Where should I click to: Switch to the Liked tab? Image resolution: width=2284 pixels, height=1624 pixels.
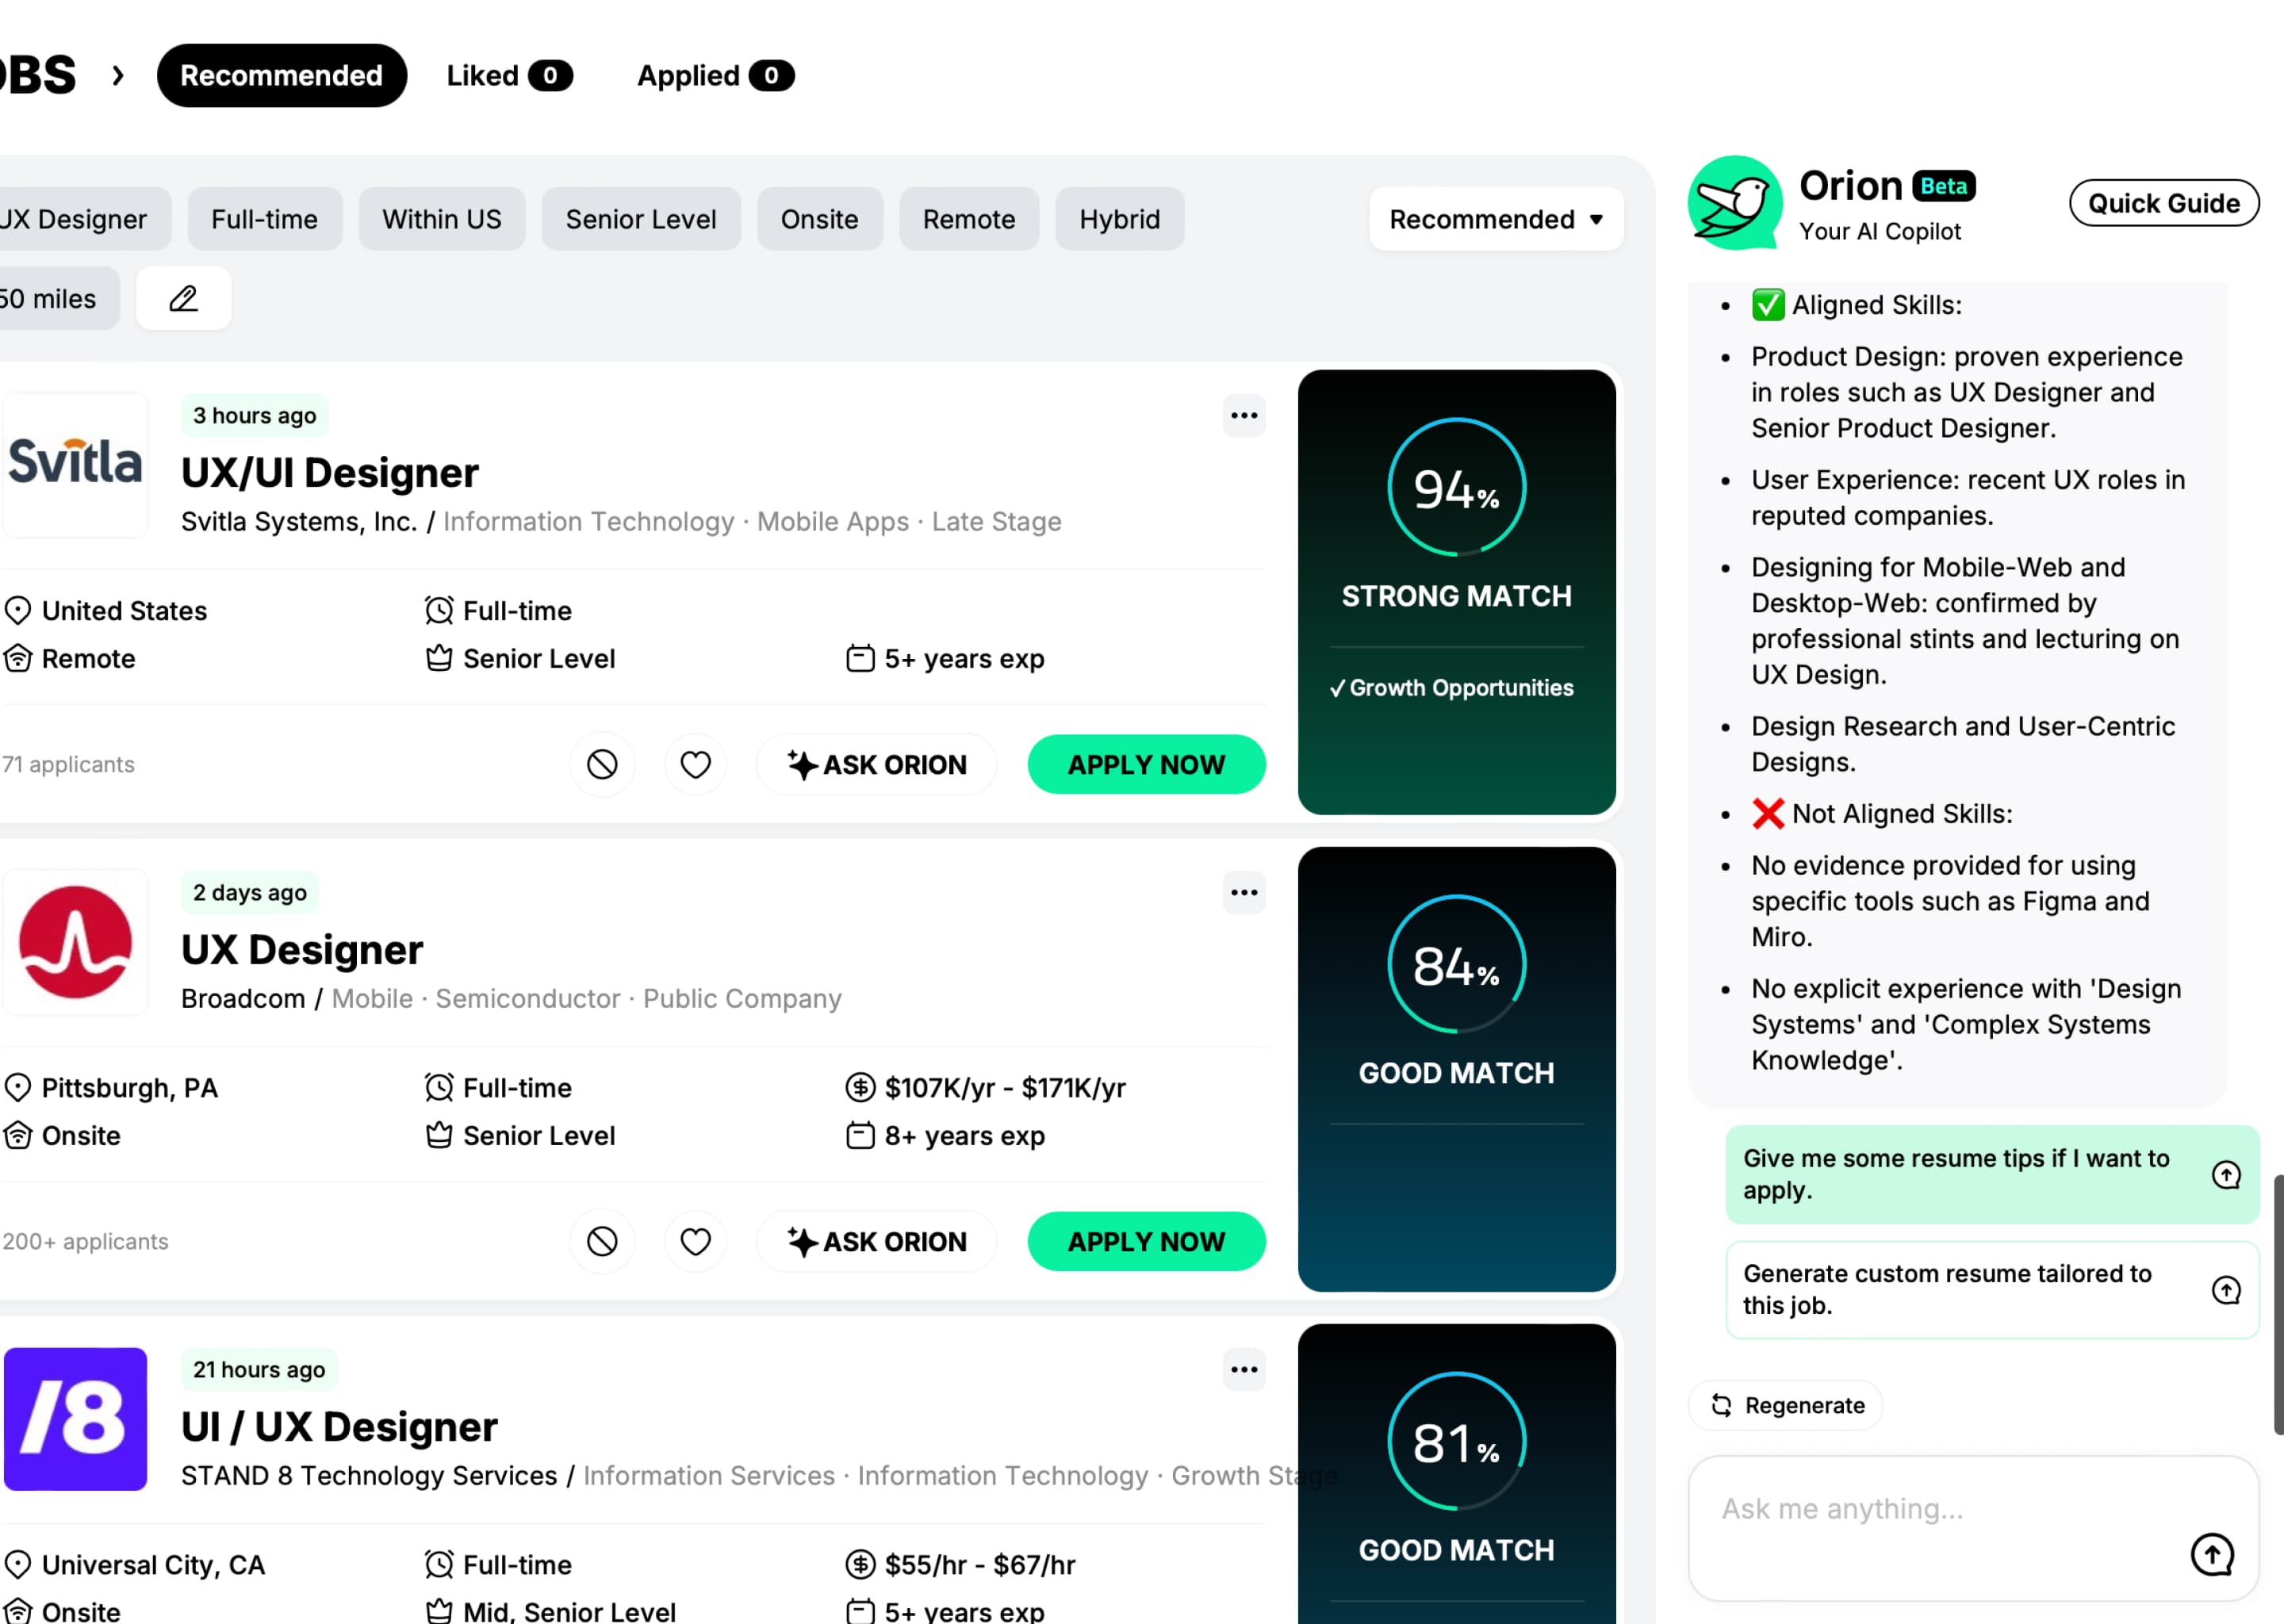(x=509, y=75)
